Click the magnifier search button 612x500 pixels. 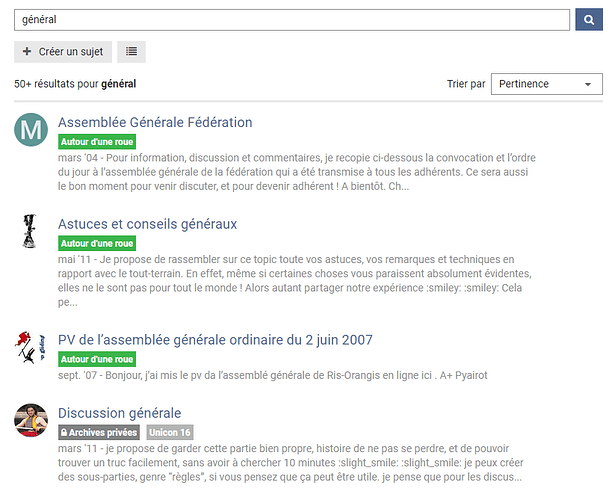589,20
